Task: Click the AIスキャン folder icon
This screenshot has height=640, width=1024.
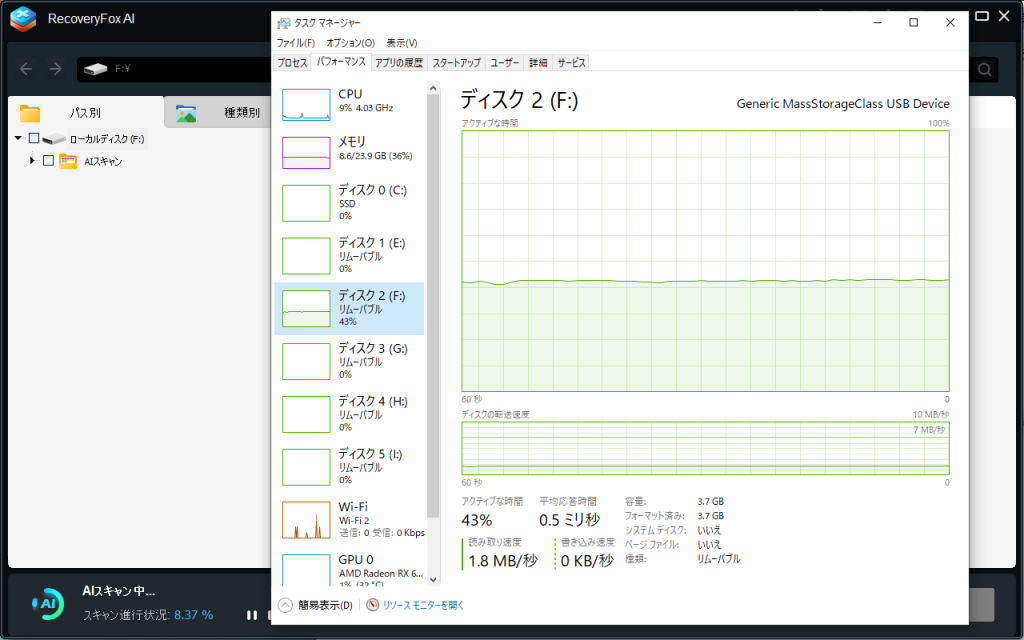Action: (68, 161)
